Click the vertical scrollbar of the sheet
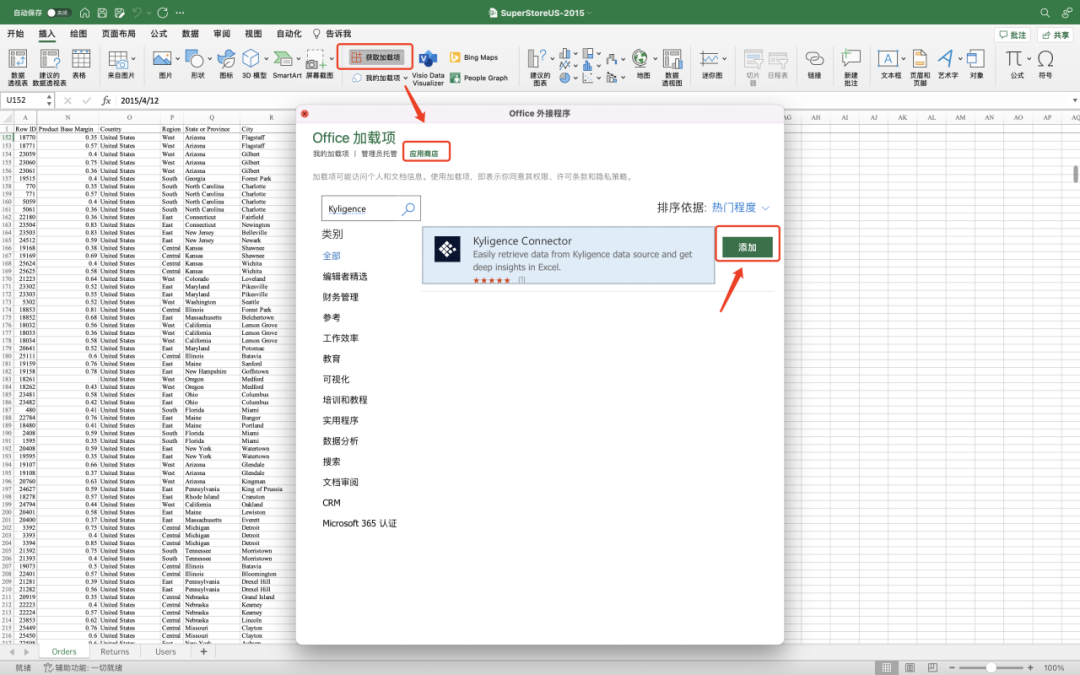The height and width of the screenshot is (675, 1080). (1075, 174)
